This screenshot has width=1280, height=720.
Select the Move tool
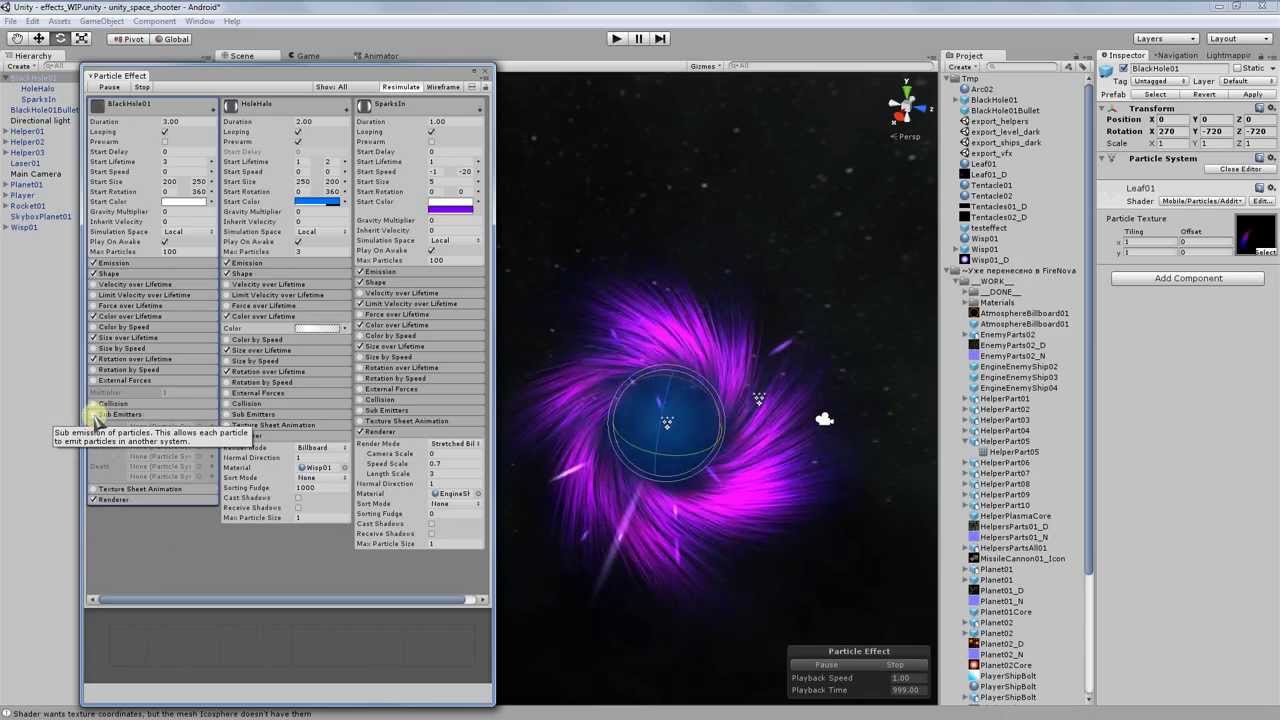coord(39,38)
